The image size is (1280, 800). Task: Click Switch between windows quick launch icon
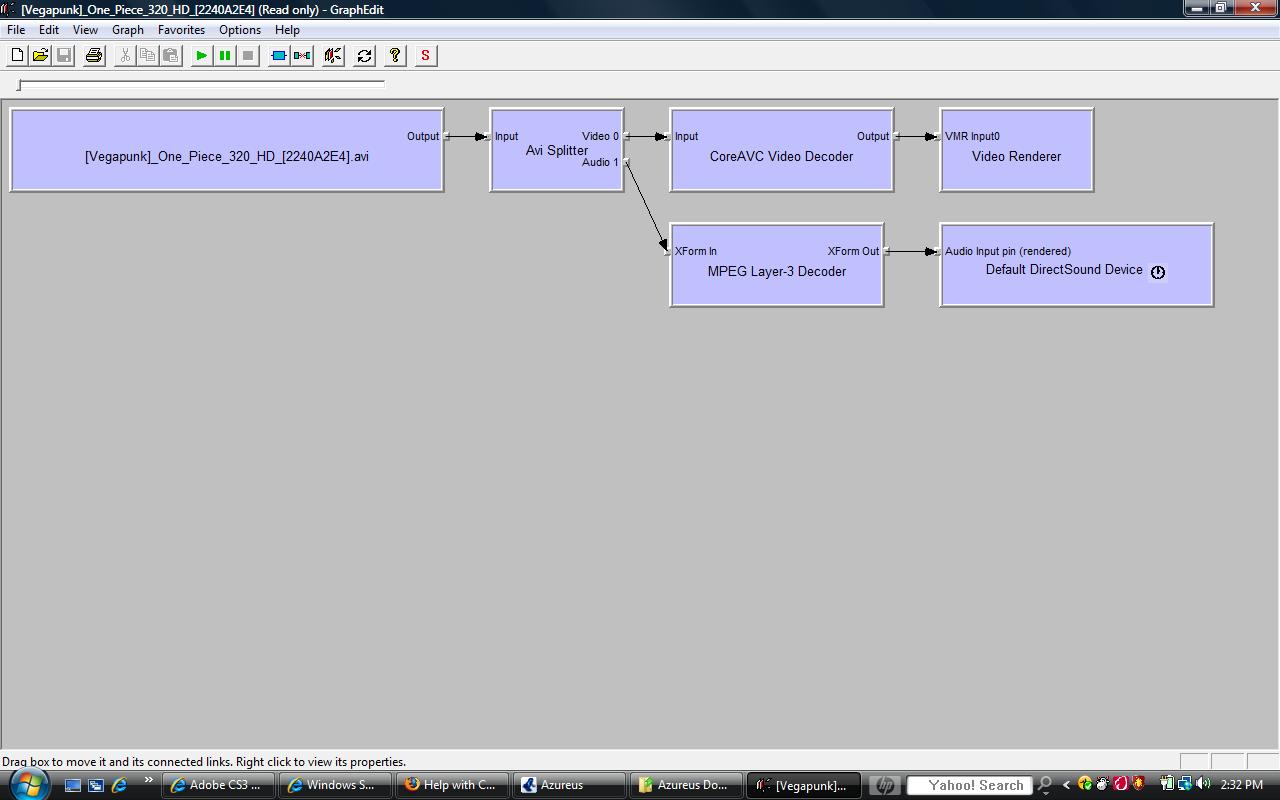click(96, 785)
